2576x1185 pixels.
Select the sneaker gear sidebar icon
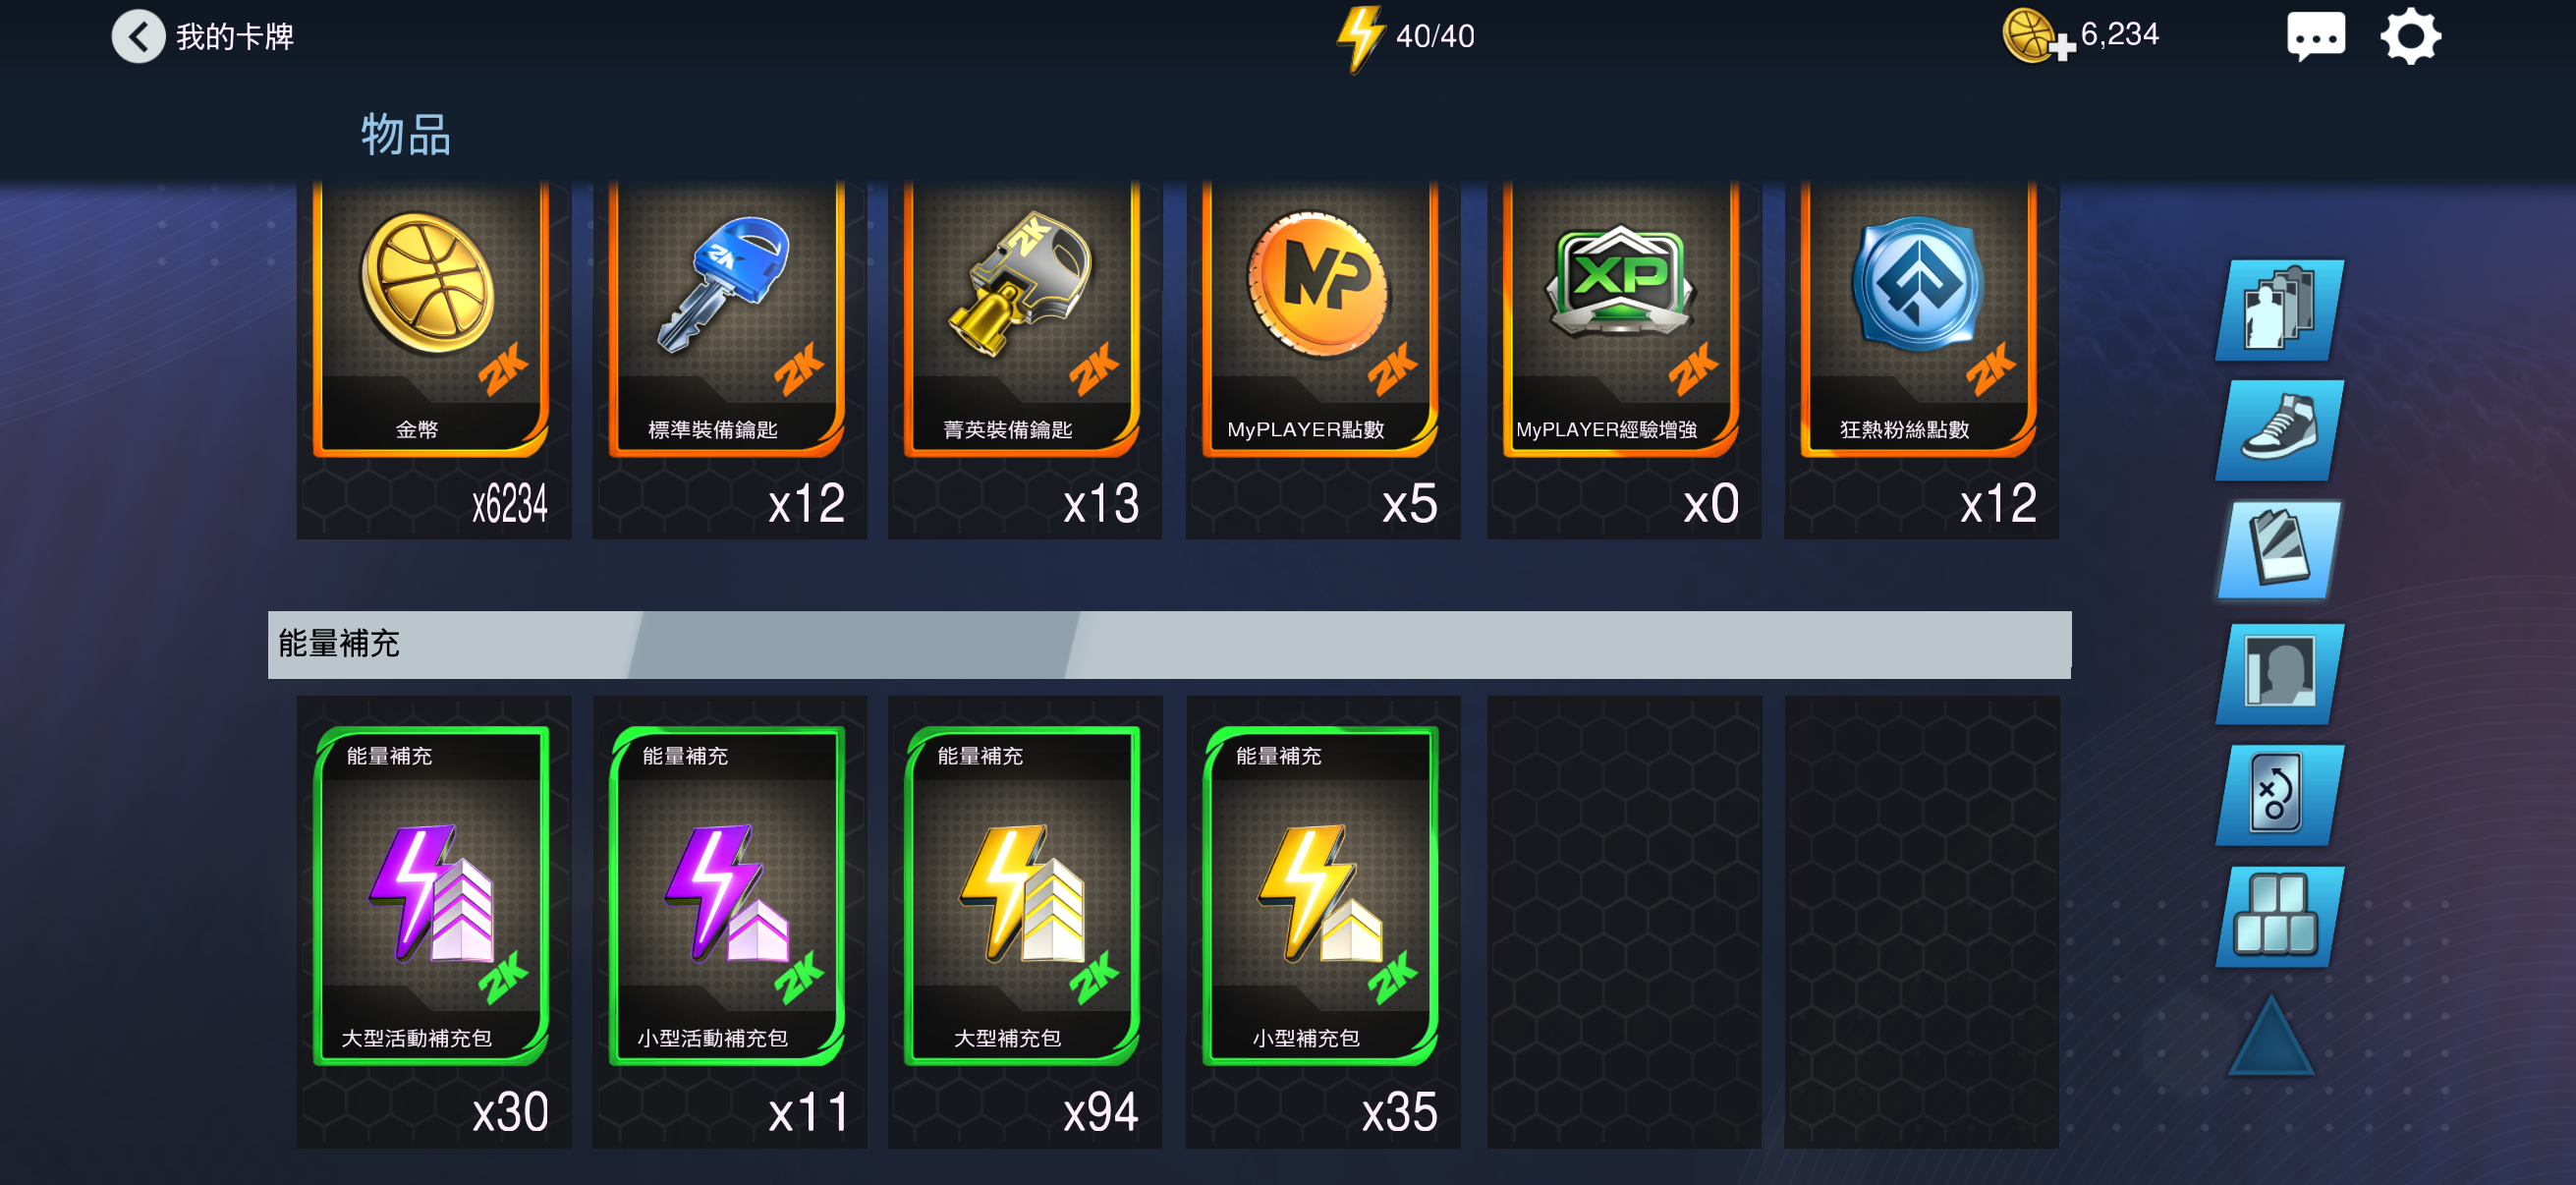coord(2279,431)
